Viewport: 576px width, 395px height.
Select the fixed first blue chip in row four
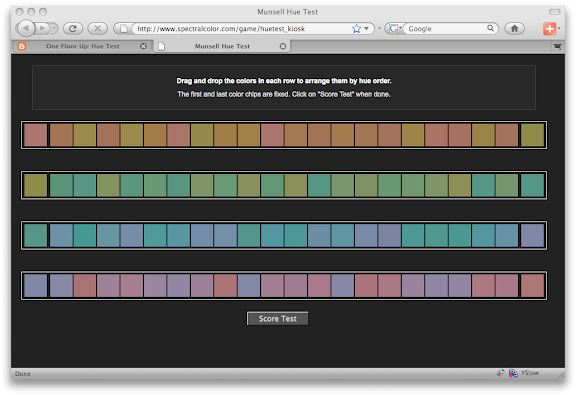(36, 286)
